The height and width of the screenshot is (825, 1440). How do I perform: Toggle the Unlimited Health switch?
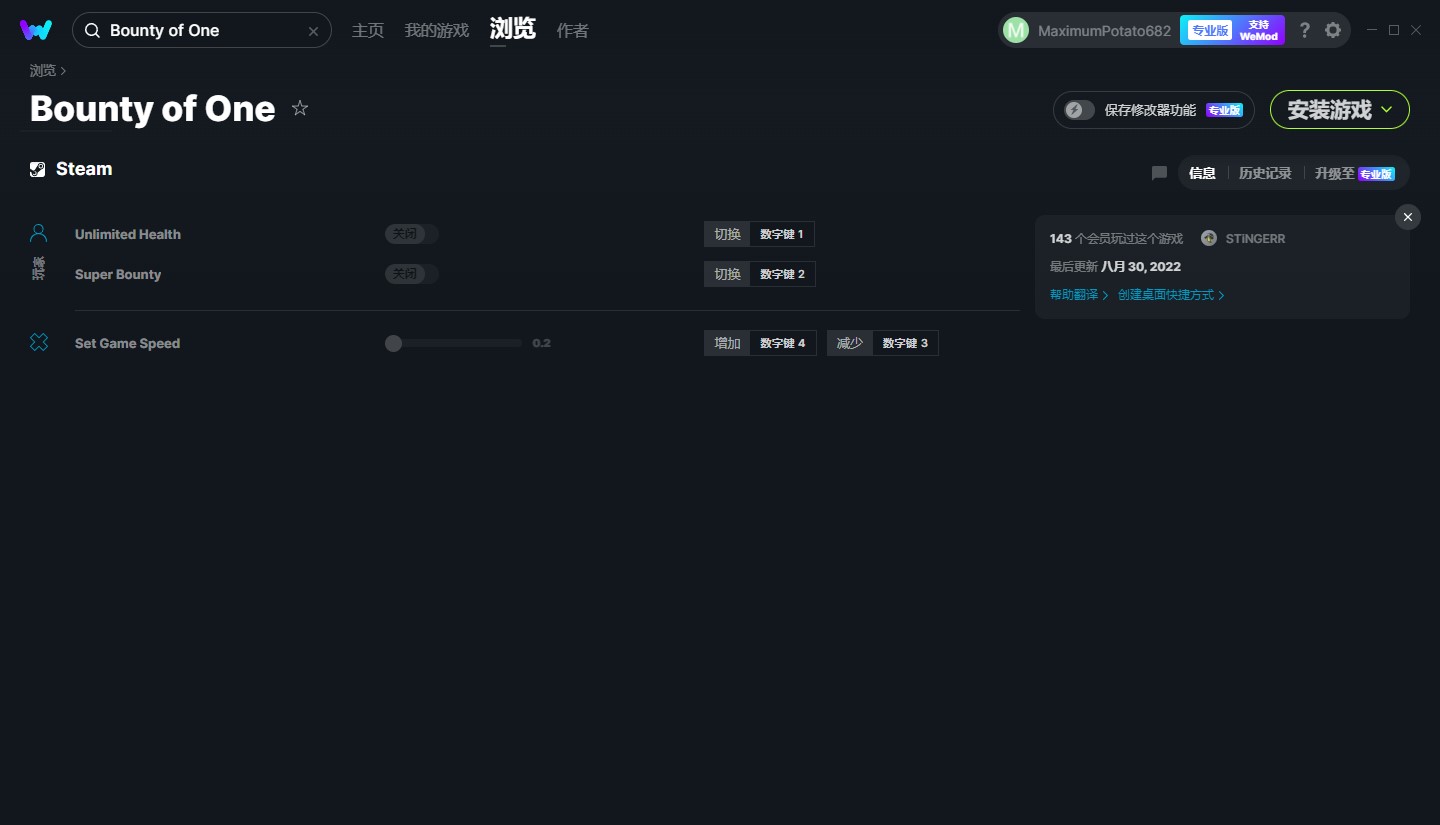tap(412, 234)
